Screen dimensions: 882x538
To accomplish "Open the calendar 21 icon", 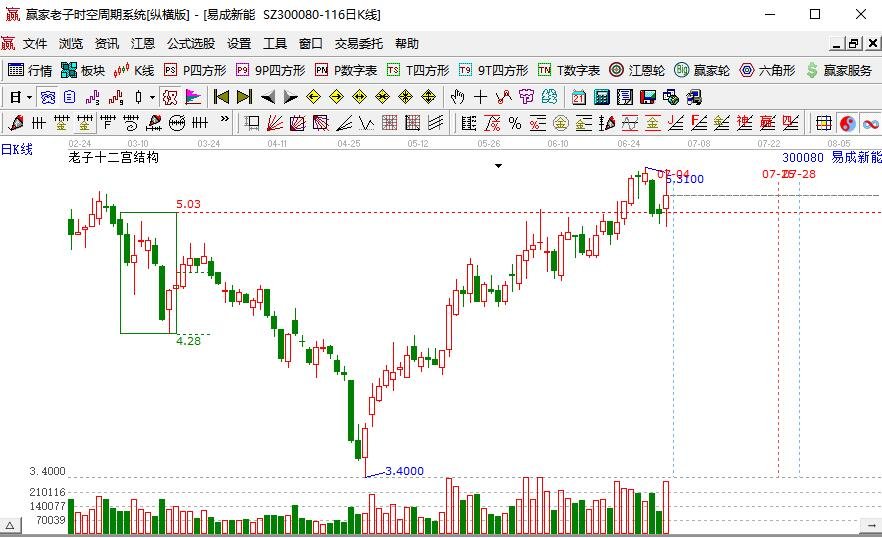I will coord(578,97).
